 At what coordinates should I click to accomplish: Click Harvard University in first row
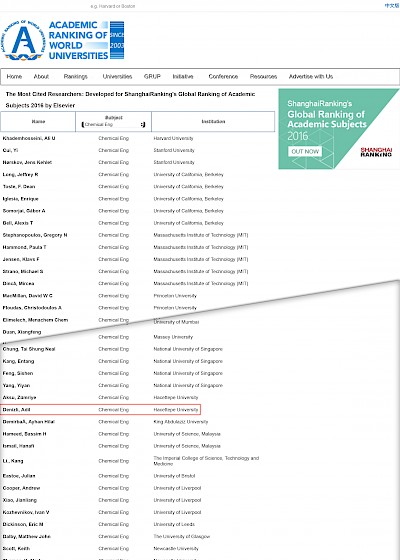coord(173,138)
